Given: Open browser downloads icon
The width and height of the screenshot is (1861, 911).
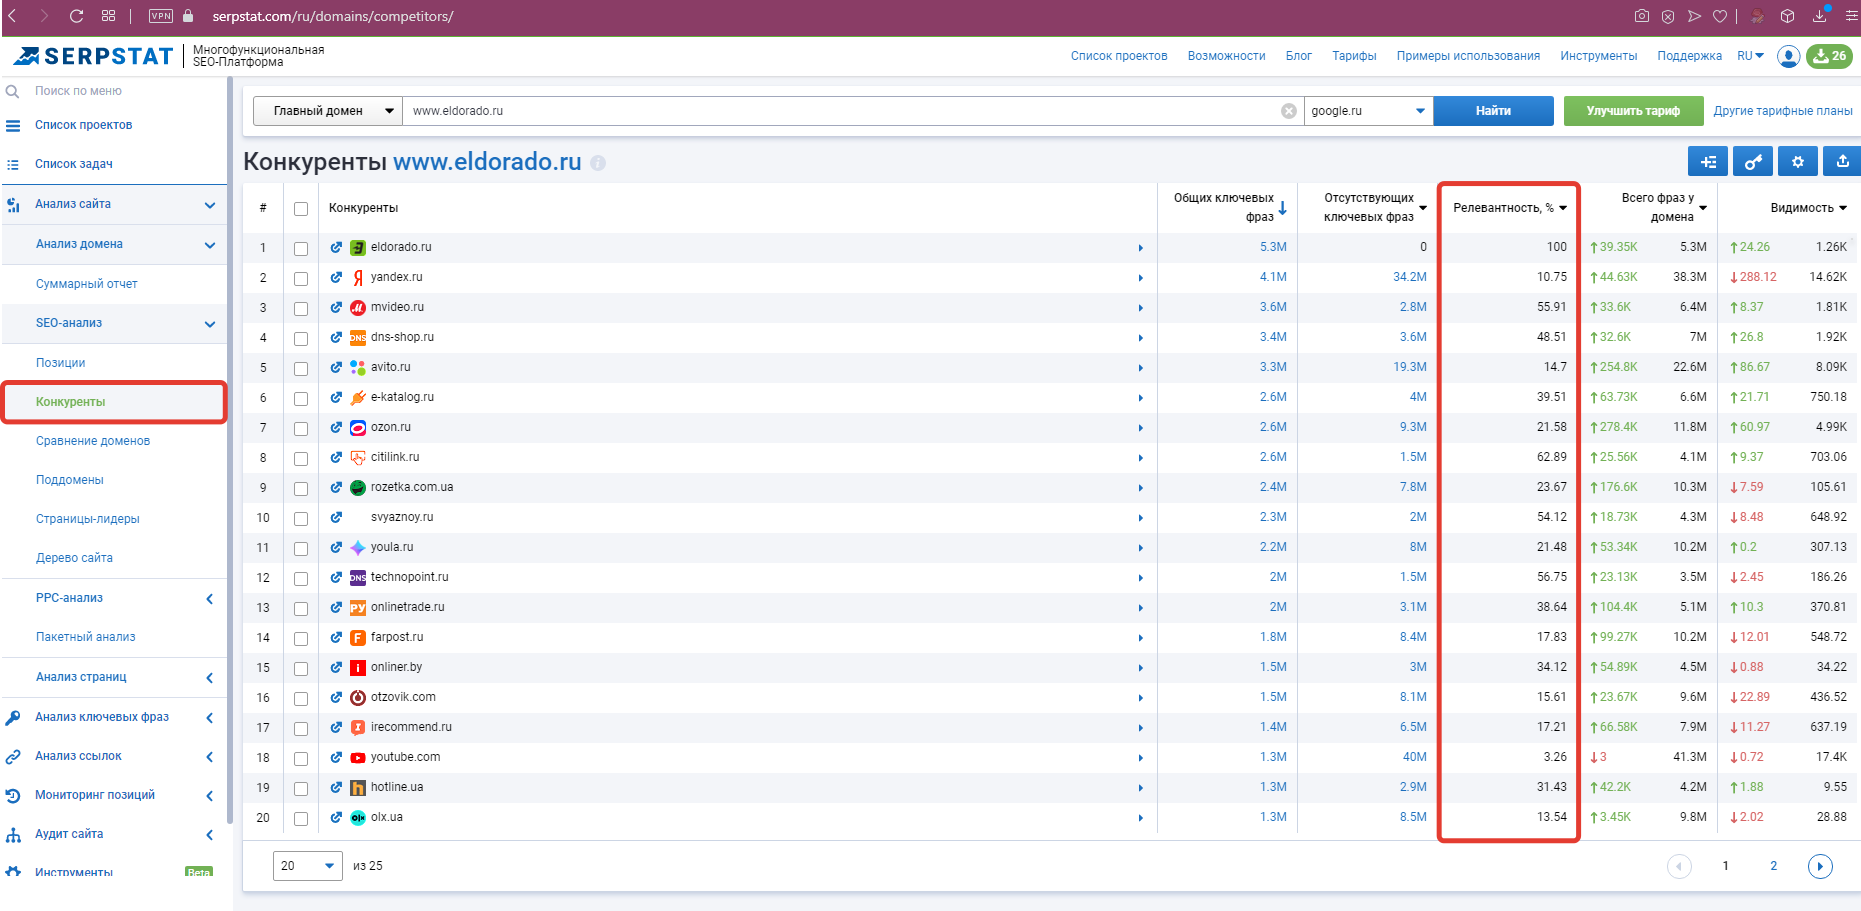Looking at the screenshot, I should point(1820,16).
